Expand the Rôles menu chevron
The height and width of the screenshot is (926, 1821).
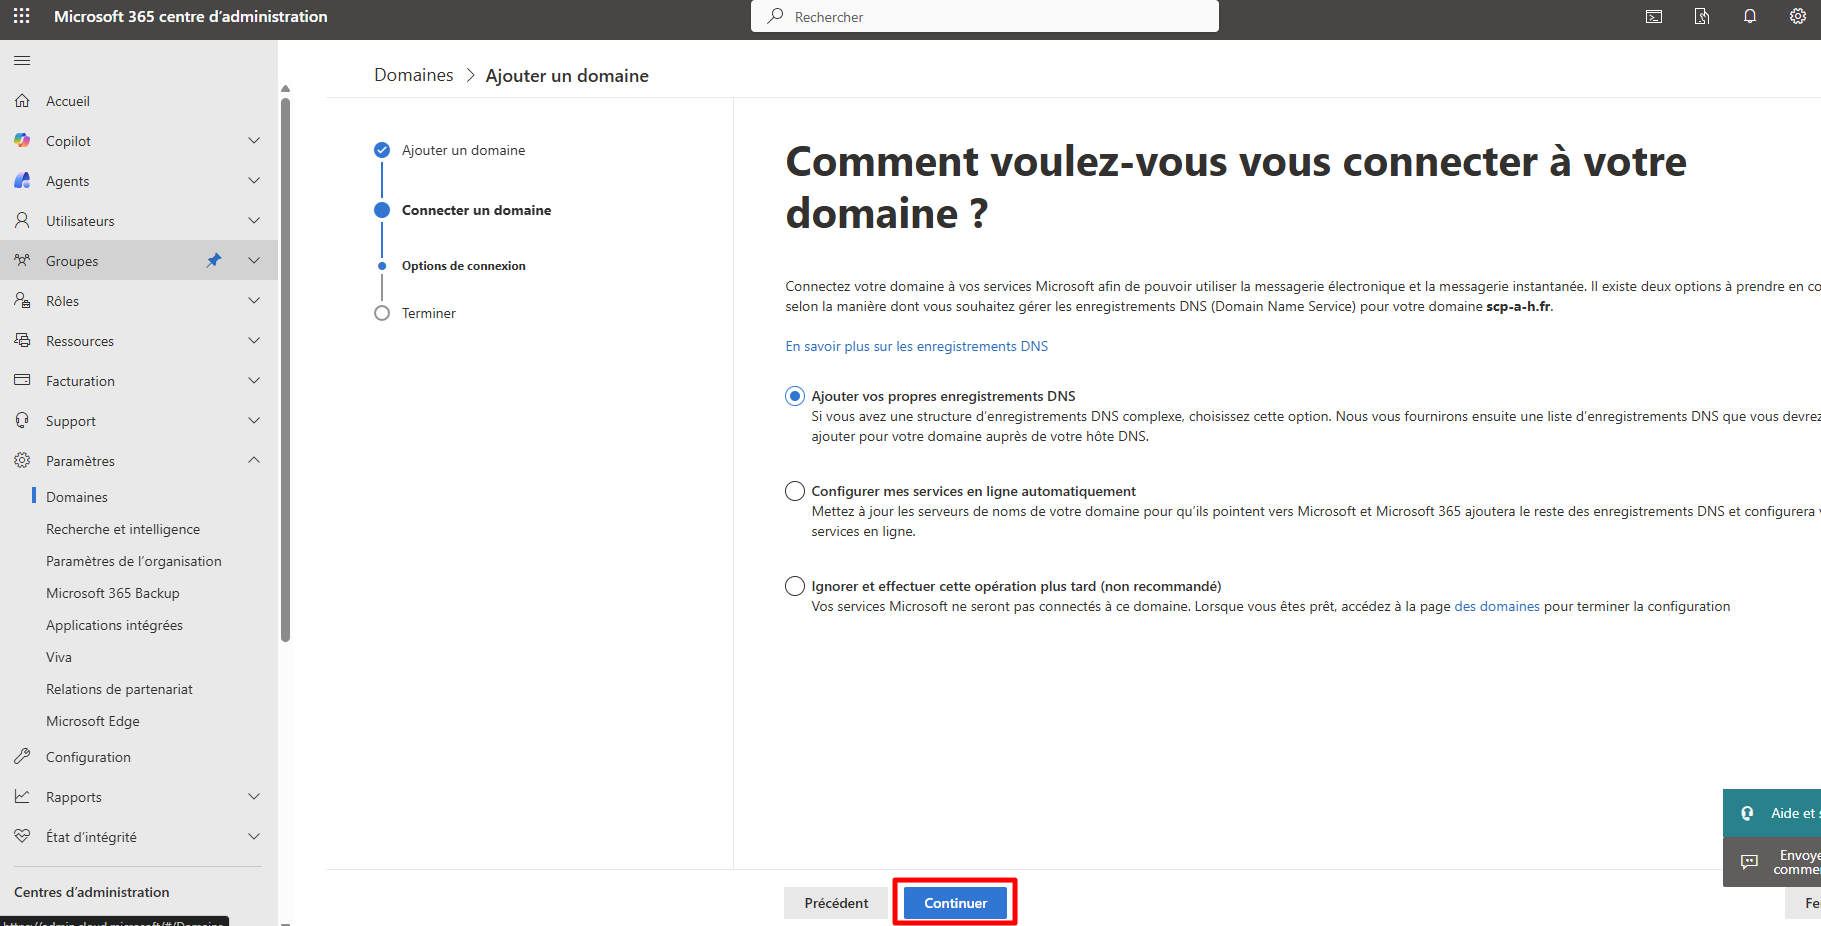pos(254,301)
